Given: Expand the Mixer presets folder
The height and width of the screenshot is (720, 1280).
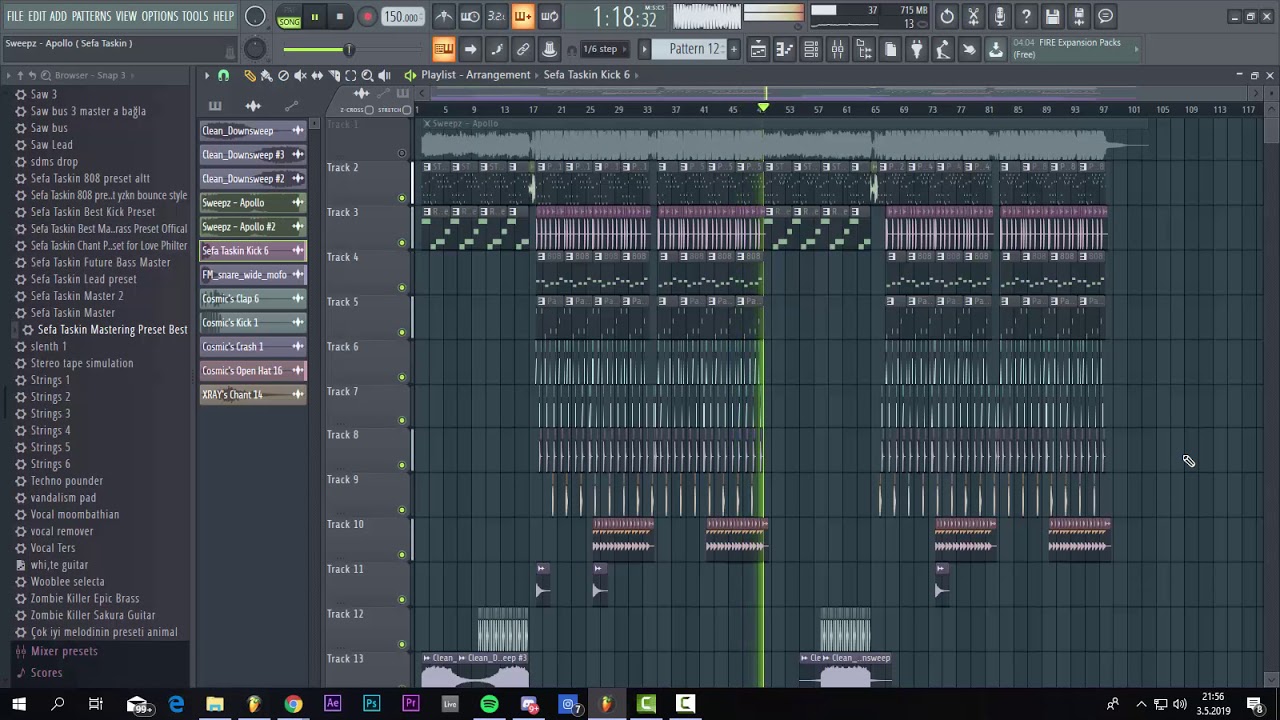Looking at the screenshot, I should 64,651.
